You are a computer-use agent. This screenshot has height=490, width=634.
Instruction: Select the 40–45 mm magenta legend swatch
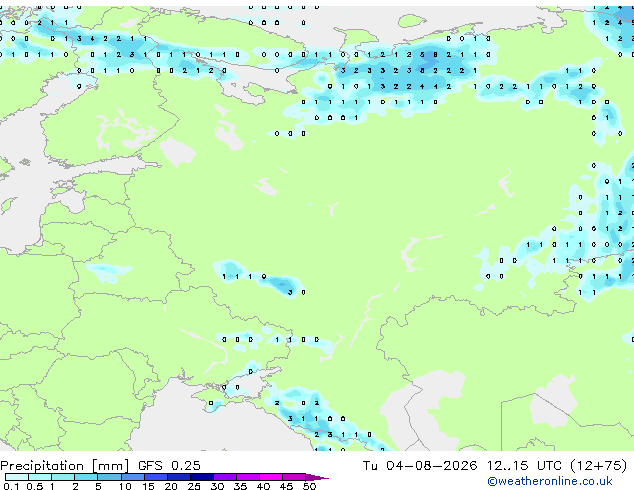coord(271,477)
